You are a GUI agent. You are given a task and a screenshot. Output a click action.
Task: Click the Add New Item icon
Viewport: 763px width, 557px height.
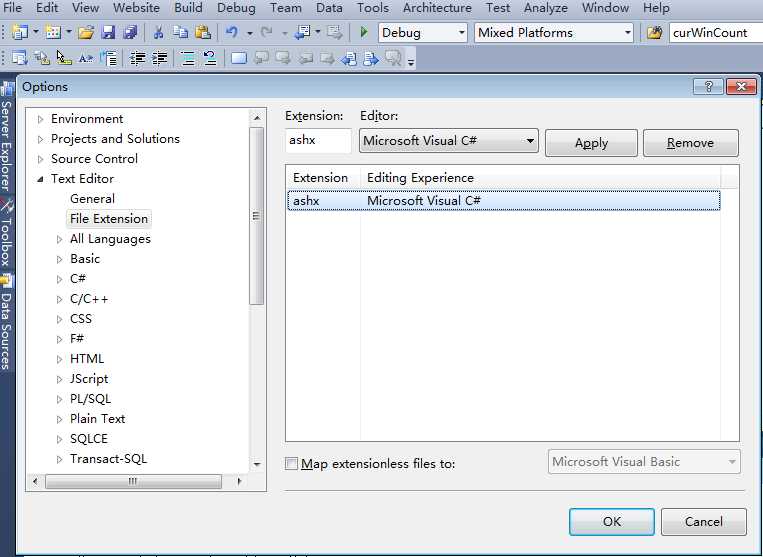(52, 33)
